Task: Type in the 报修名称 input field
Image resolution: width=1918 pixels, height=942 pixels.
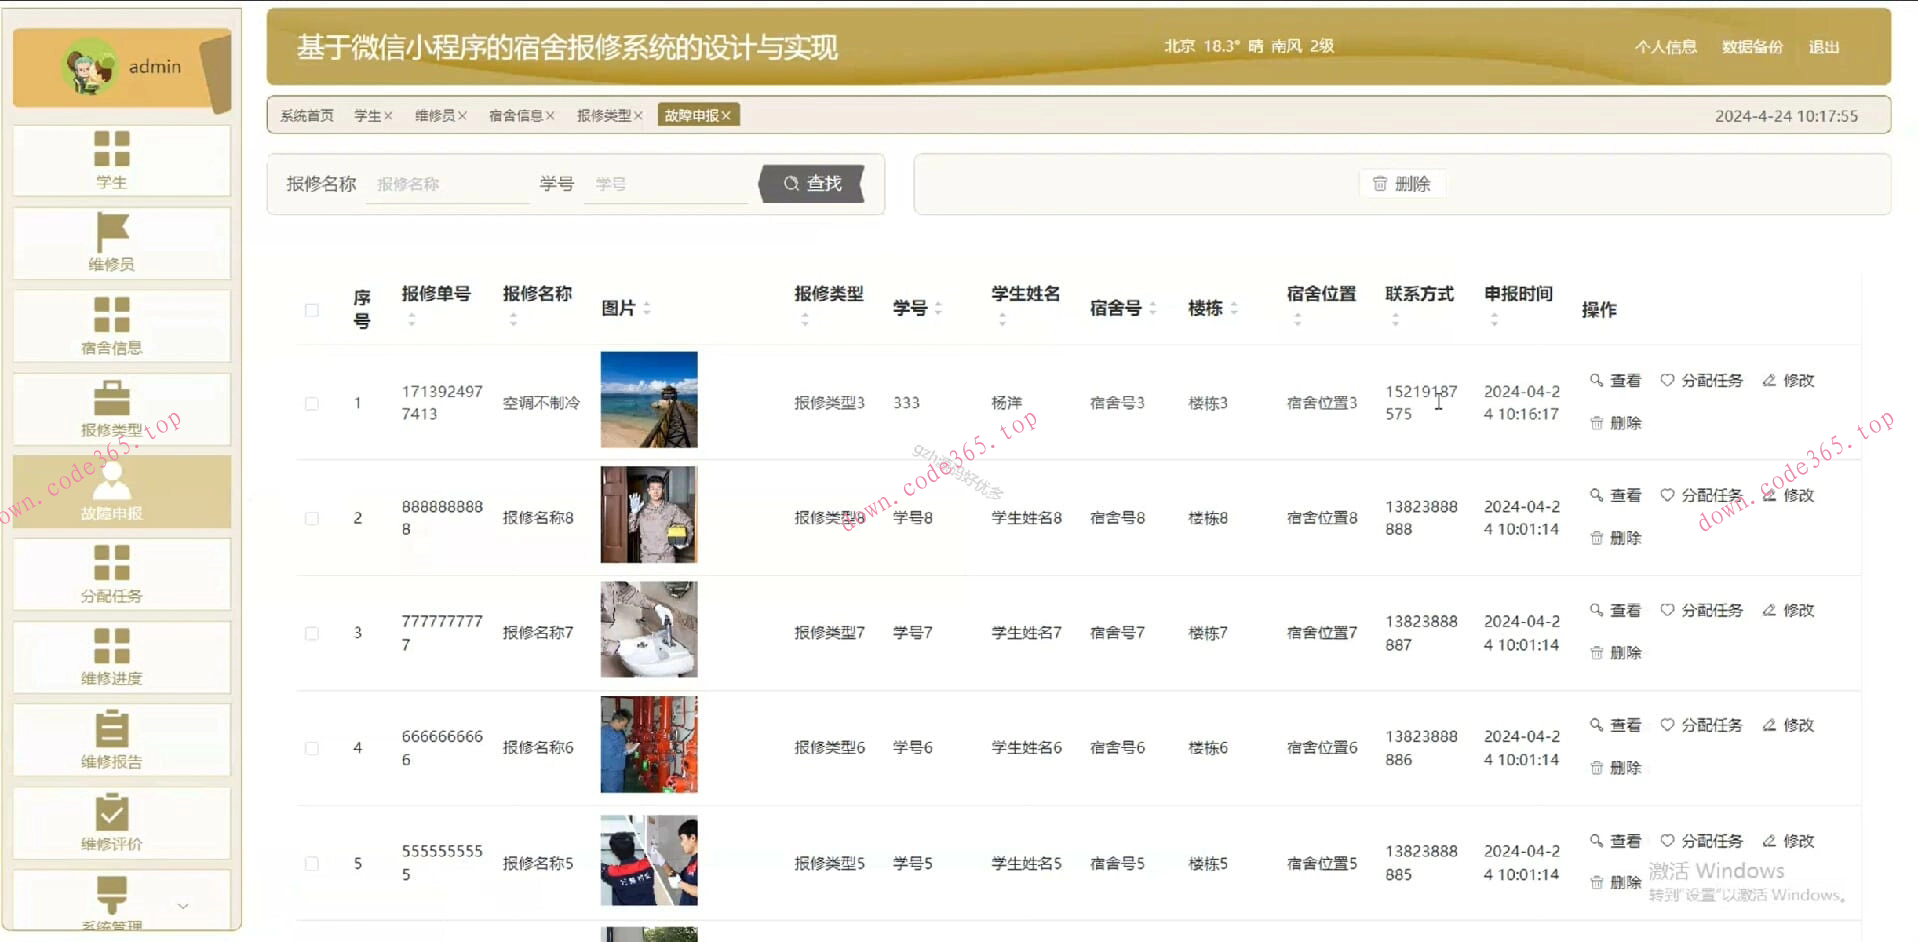Action: click(447, 183)
